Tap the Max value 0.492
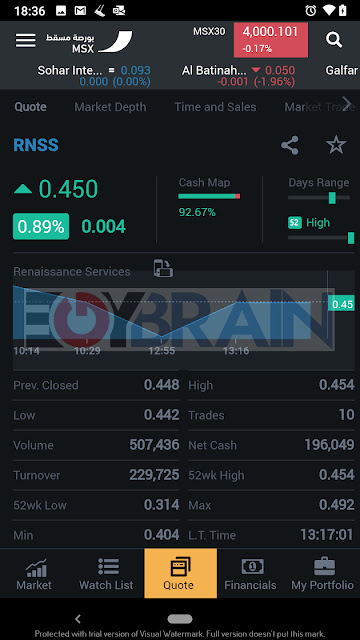 pos(337,505)
